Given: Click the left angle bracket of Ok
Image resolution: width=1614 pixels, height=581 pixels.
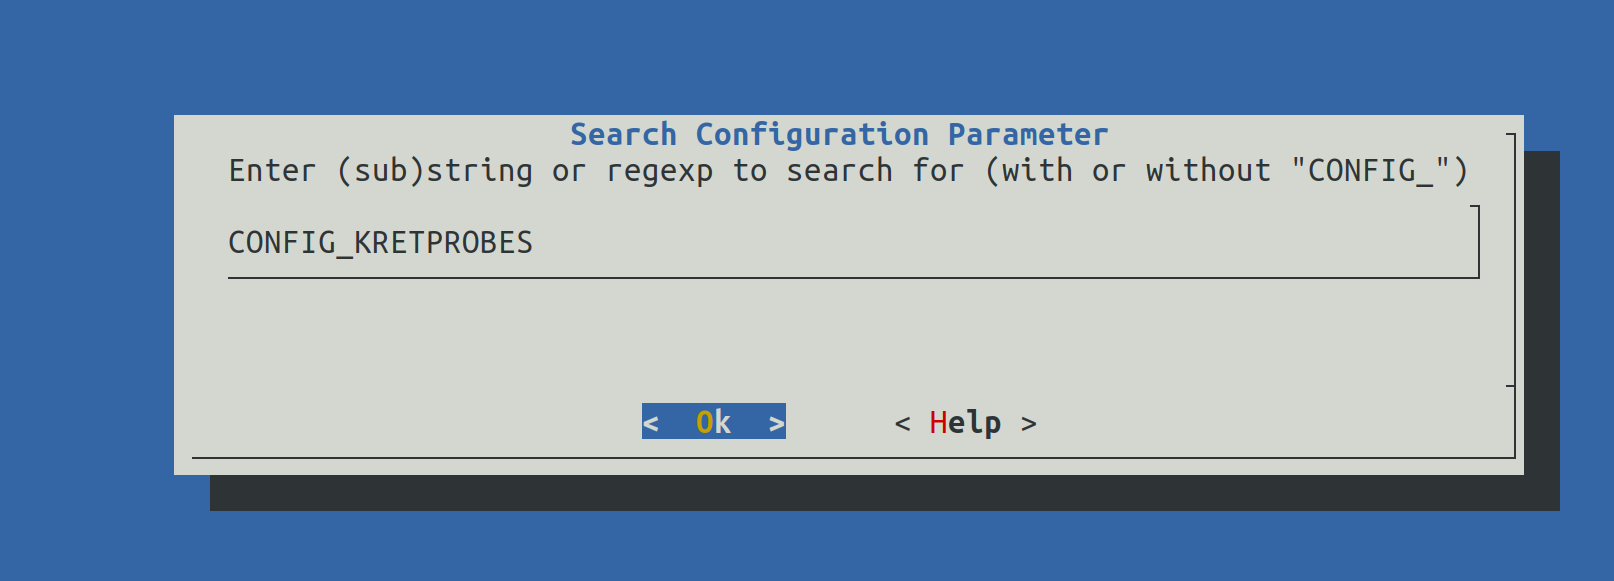Looking at the screenshot, I should [x=651, y=424].
